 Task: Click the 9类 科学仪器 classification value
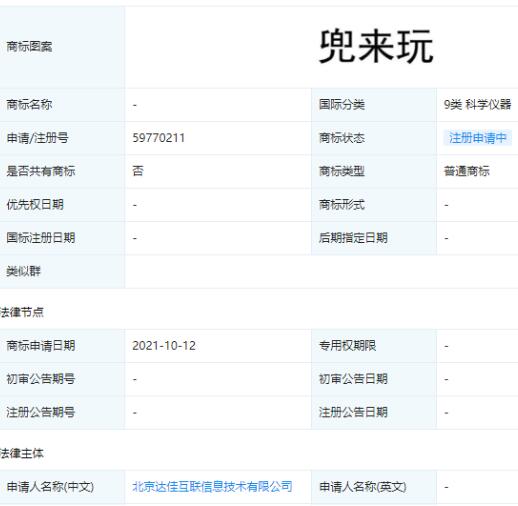(477, 105)
